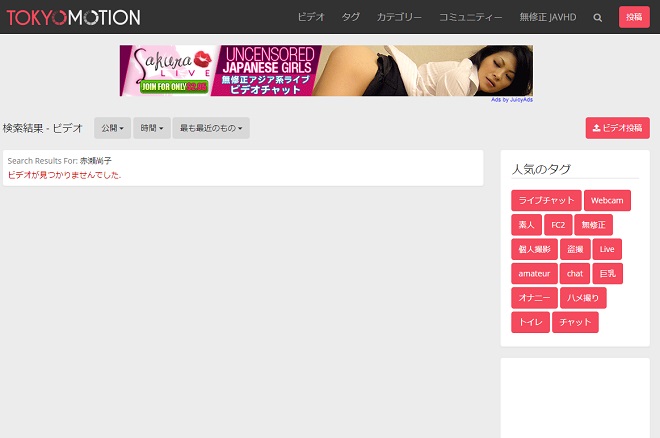Open the カテゴリー navigation menu
The image size is (660, 438).
coord(399,17)
